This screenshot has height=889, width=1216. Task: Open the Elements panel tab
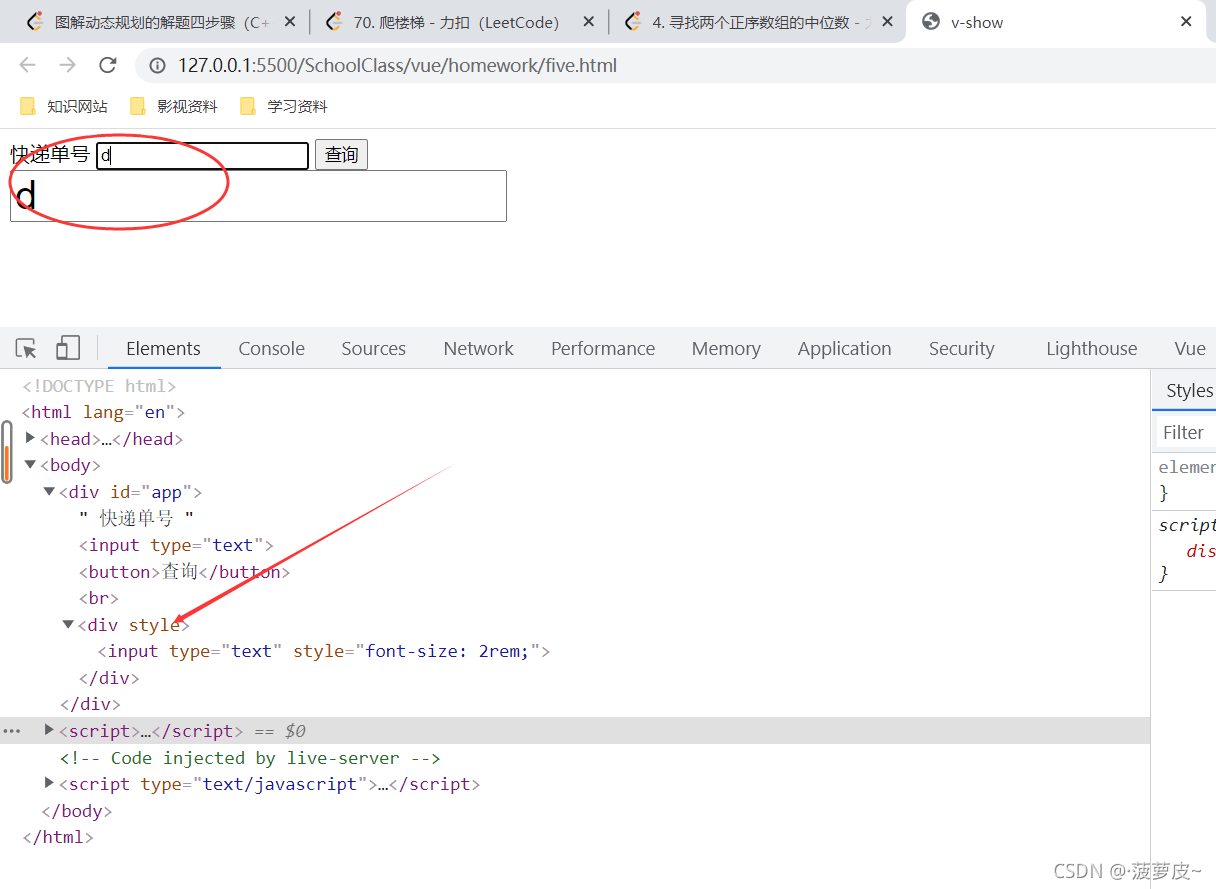pos(163,348)
